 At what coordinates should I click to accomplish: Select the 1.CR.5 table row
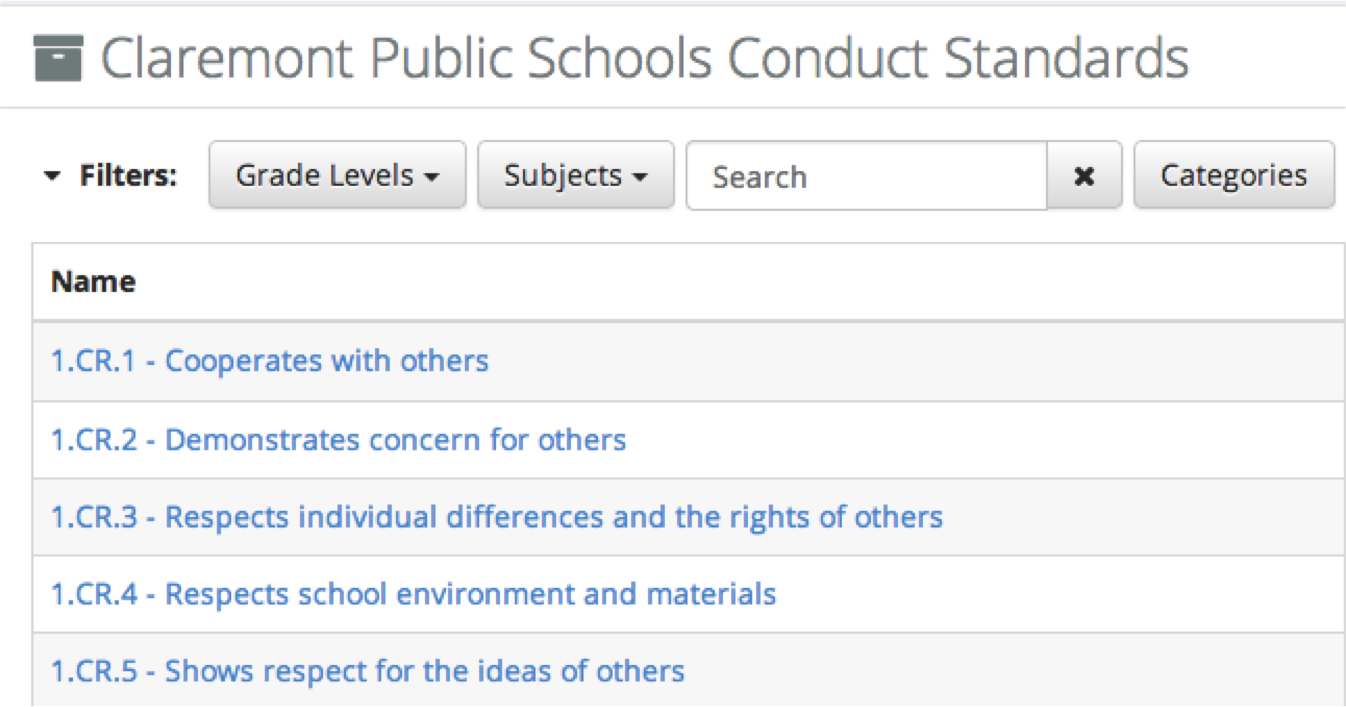point(689,670)
